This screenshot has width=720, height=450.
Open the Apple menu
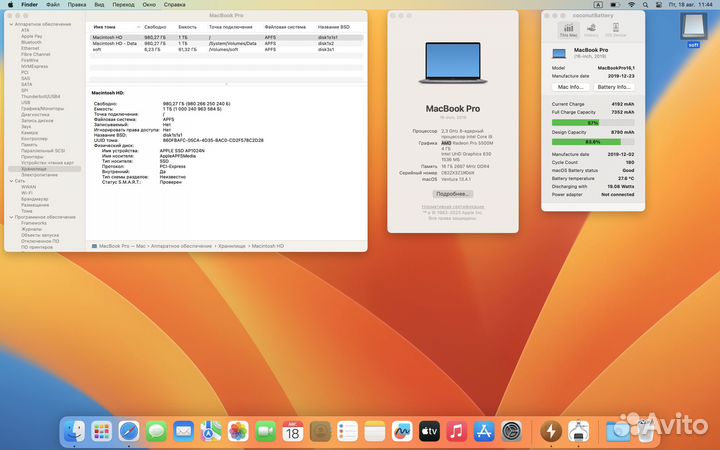point(10,5)
